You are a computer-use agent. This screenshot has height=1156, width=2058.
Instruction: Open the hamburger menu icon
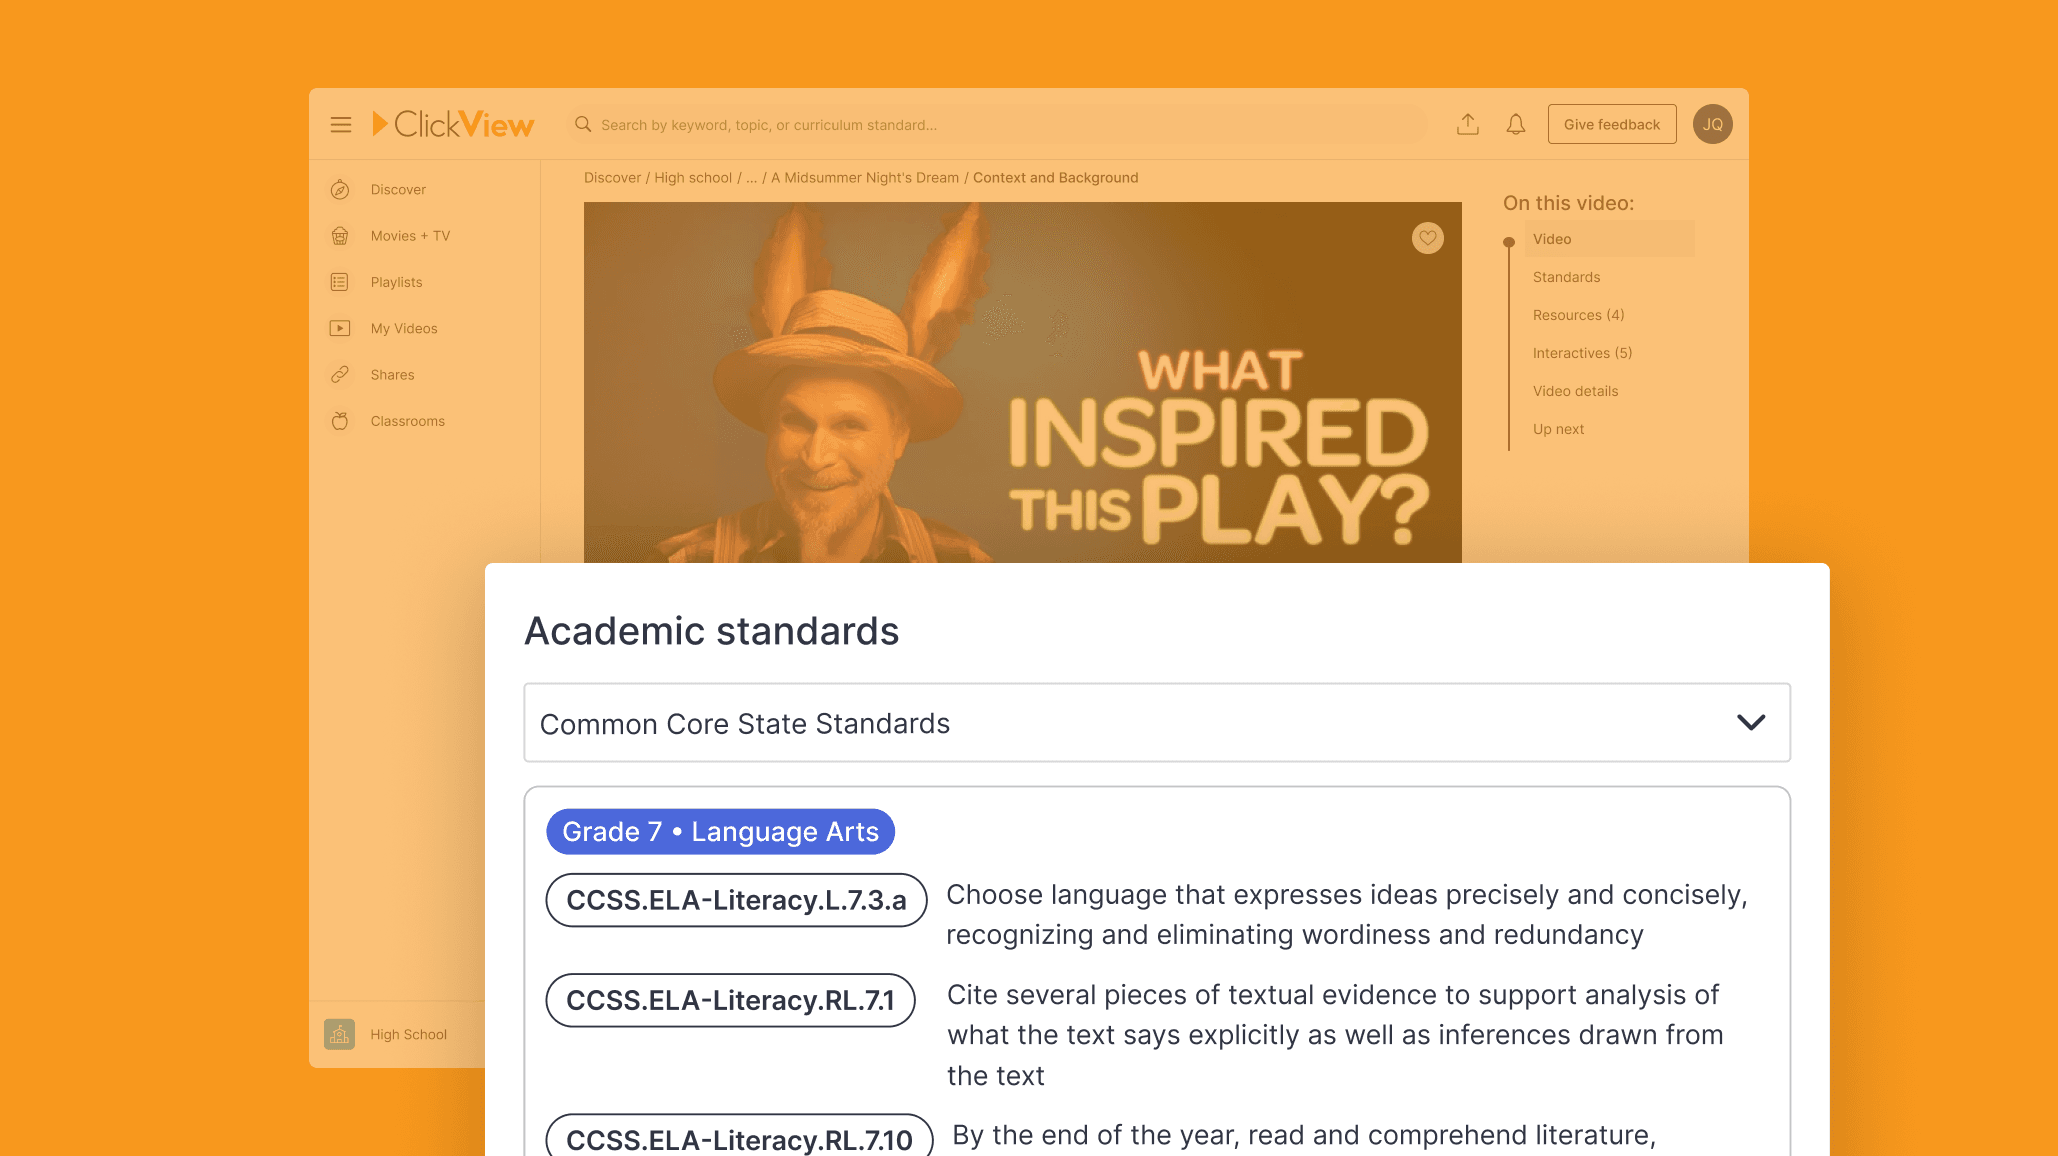pos(341,125)
